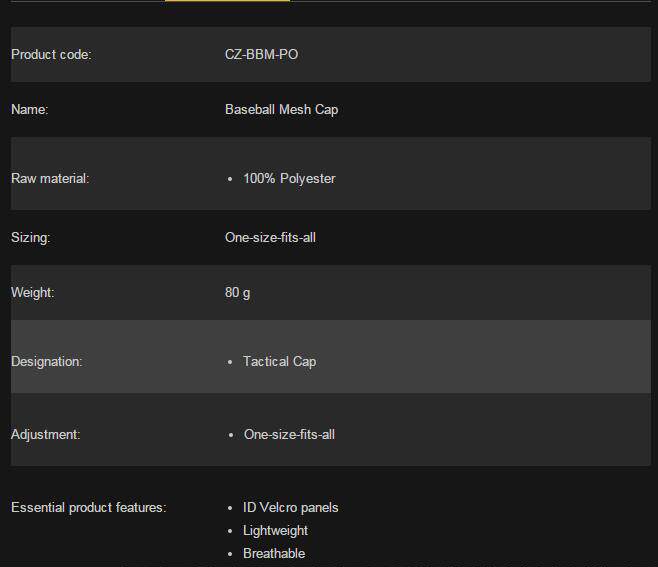658x567 pixels.
Task: Click the "Designation:" label
Action: (x=47, y=361)
